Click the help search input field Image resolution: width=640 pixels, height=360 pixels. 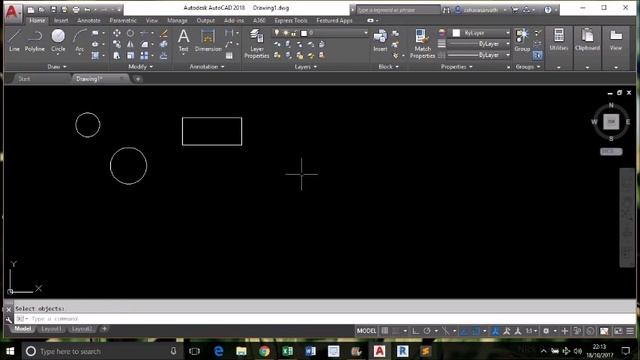tap(398, 10)
